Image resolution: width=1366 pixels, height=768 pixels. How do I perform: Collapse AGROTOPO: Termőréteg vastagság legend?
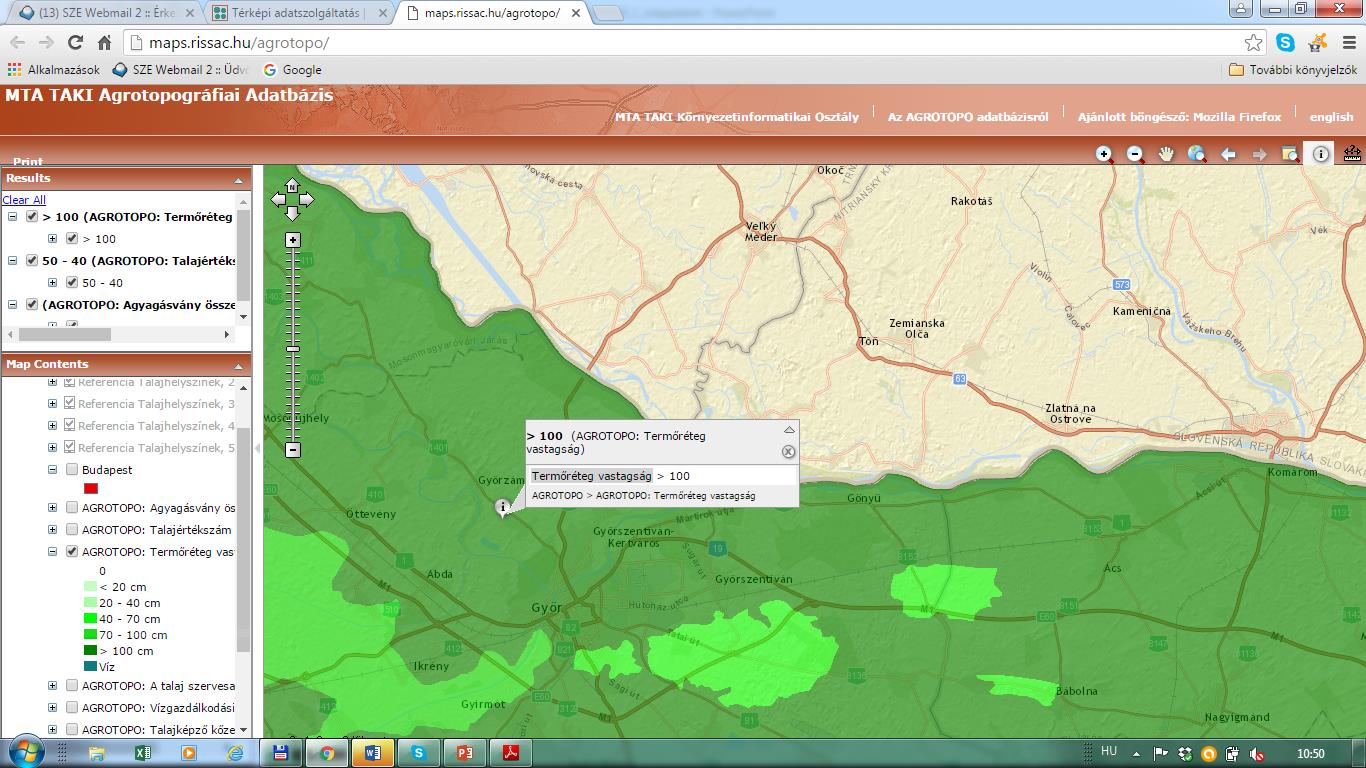52,551
